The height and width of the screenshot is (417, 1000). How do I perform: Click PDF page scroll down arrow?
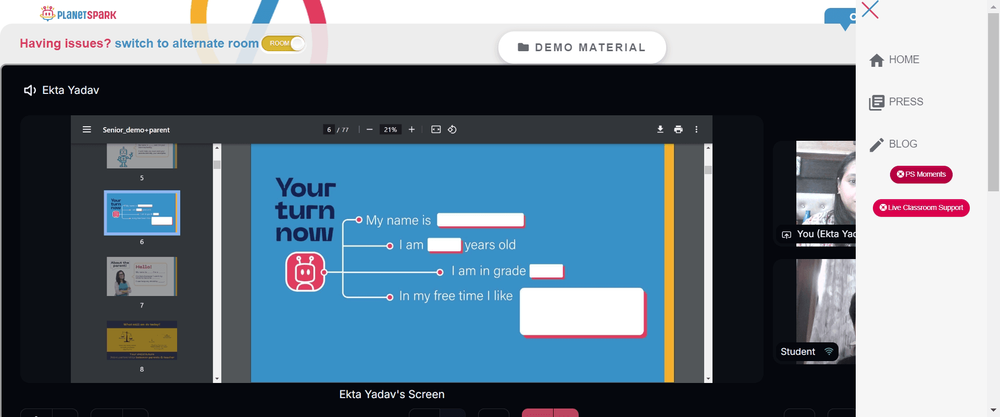coord(708,378)
